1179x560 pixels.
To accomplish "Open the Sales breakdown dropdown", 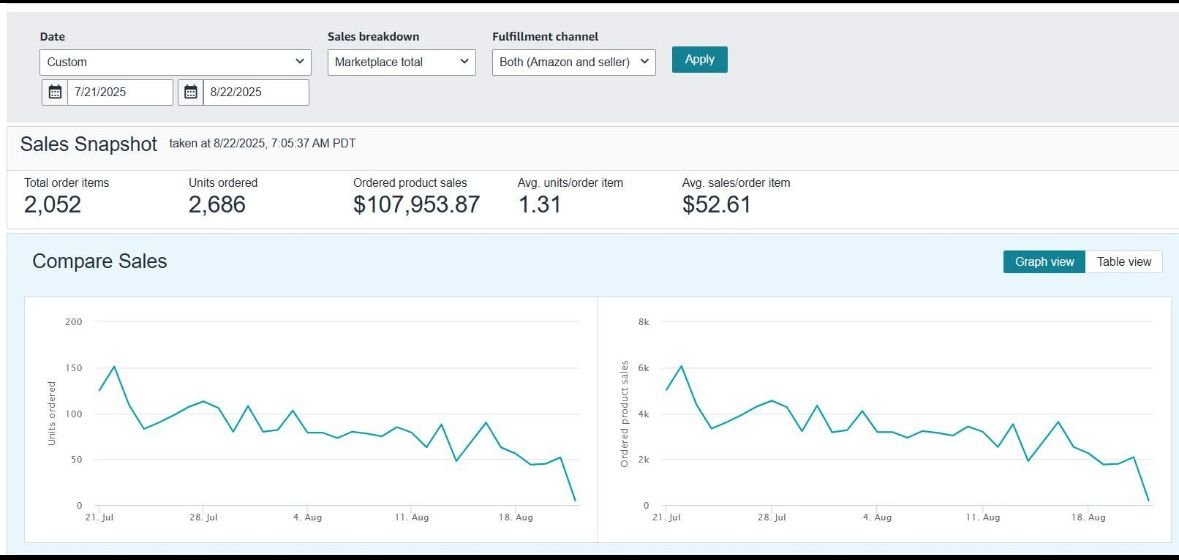I will tap(402, 62).
